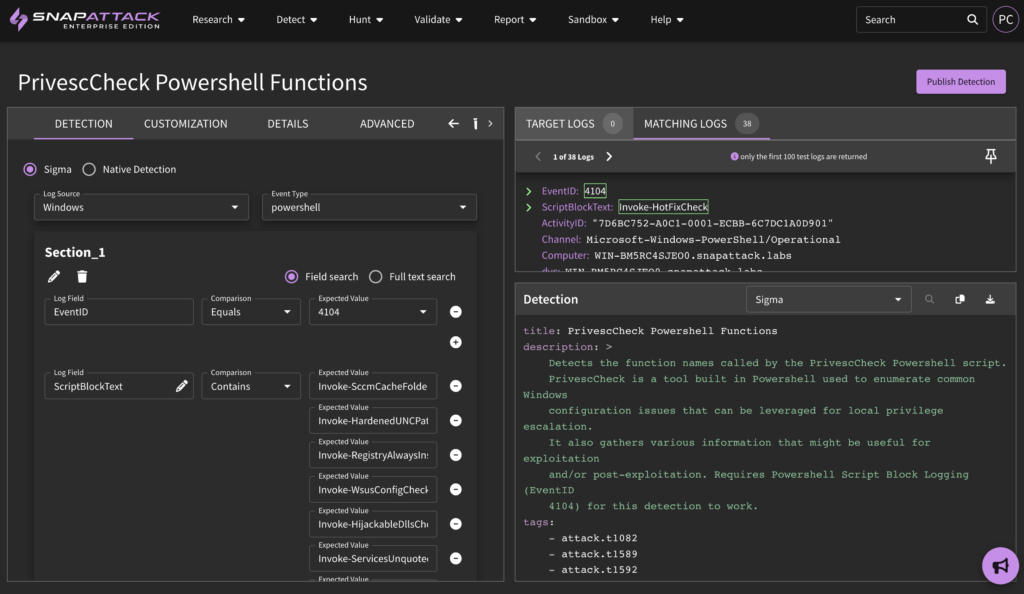
Task: Copy the detection using the copy icon
Action: click(960, 299)
